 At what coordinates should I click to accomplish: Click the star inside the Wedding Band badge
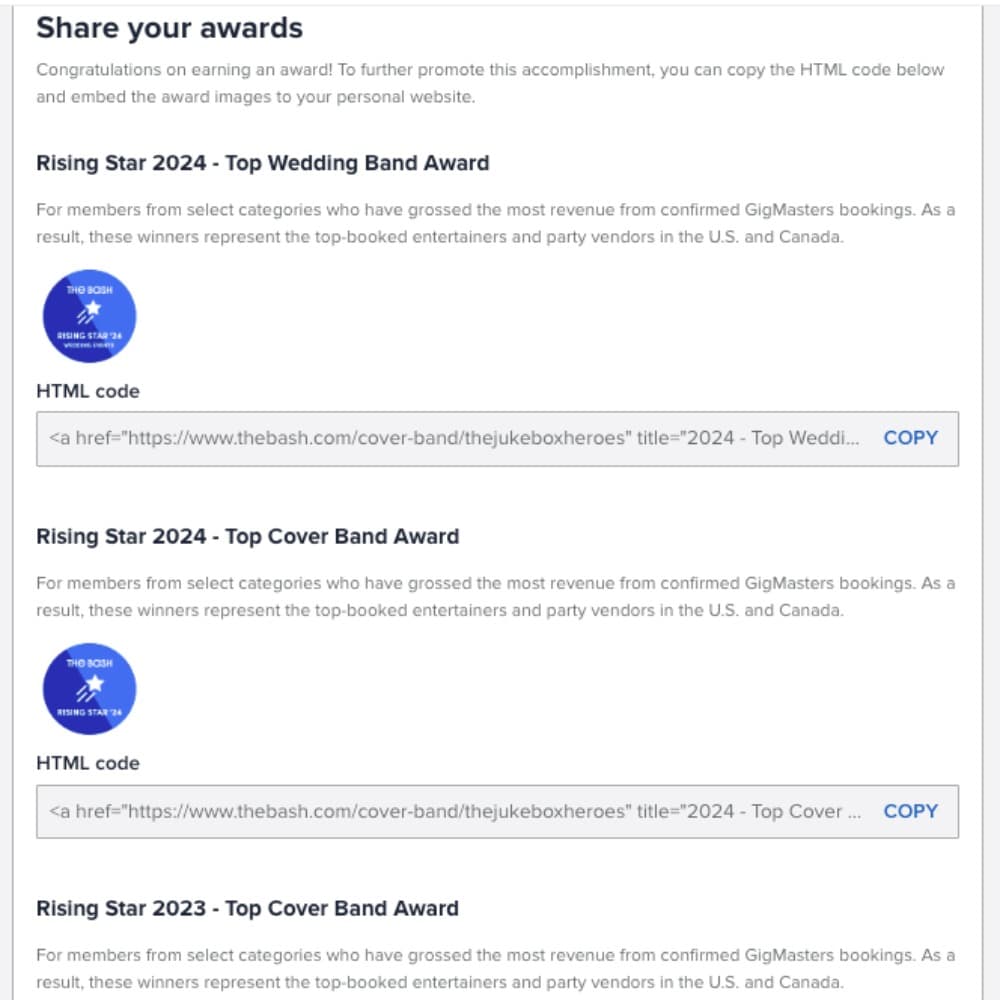click(94, 309)
